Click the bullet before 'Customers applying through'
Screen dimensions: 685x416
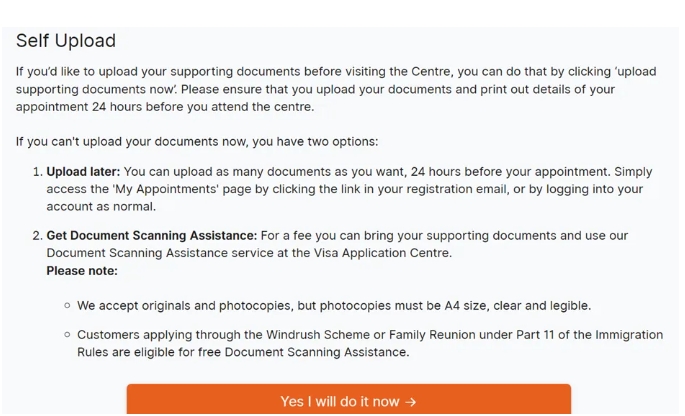click(67, 335)
